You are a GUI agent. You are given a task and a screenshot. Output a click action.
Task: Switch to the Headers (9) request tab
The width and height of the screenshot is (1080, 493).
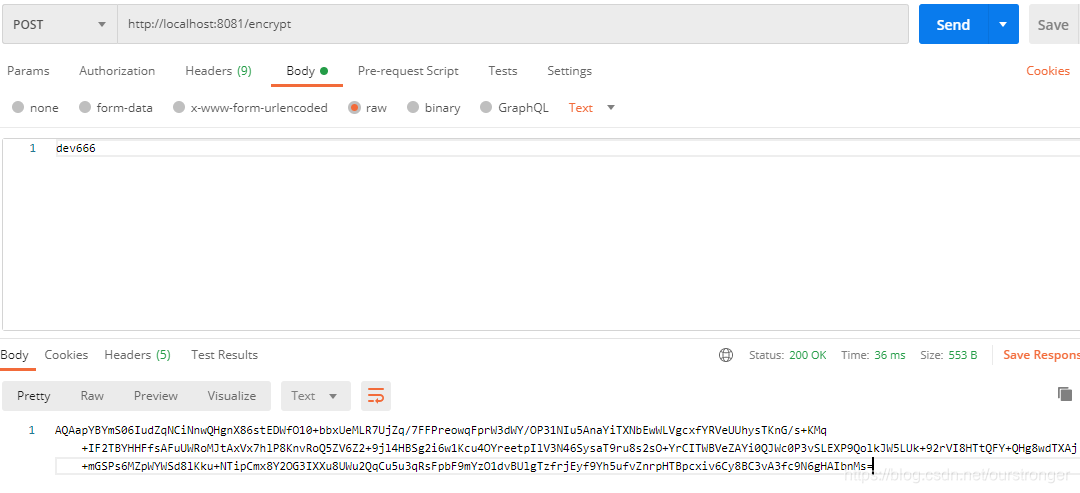click(218, 71)
